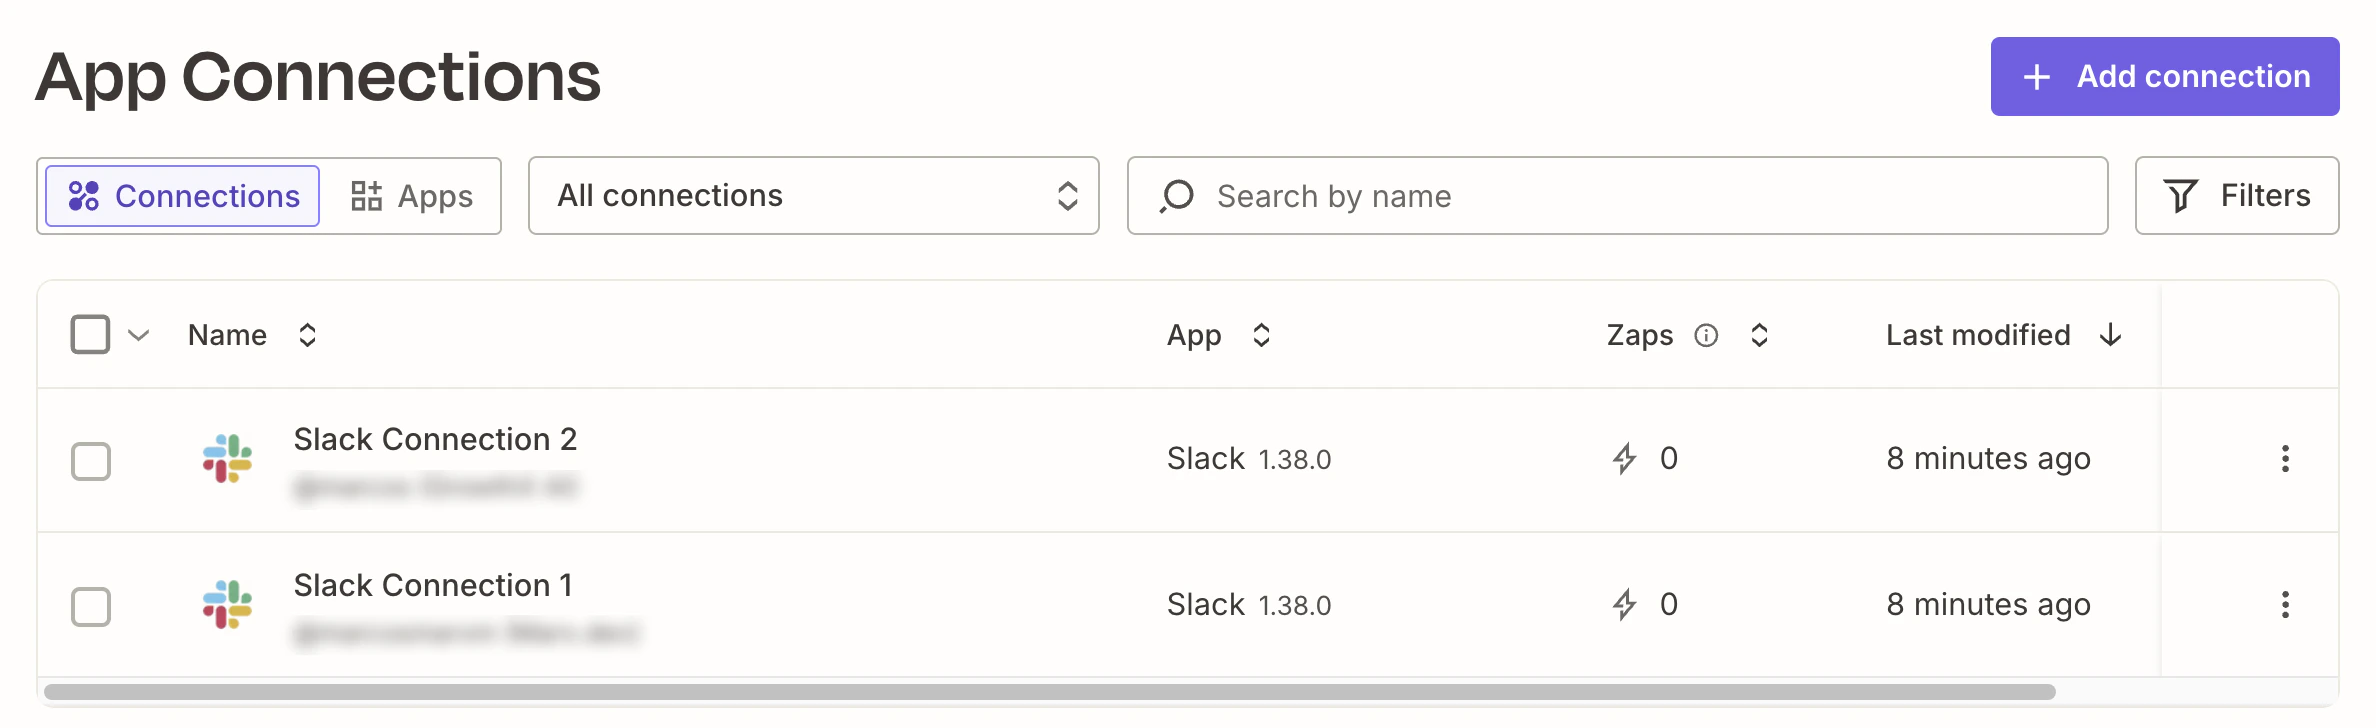Click the App column header label
The height and width of the screenshot is (728, 2376).
pyautogui.click(x=1194, y=336)
